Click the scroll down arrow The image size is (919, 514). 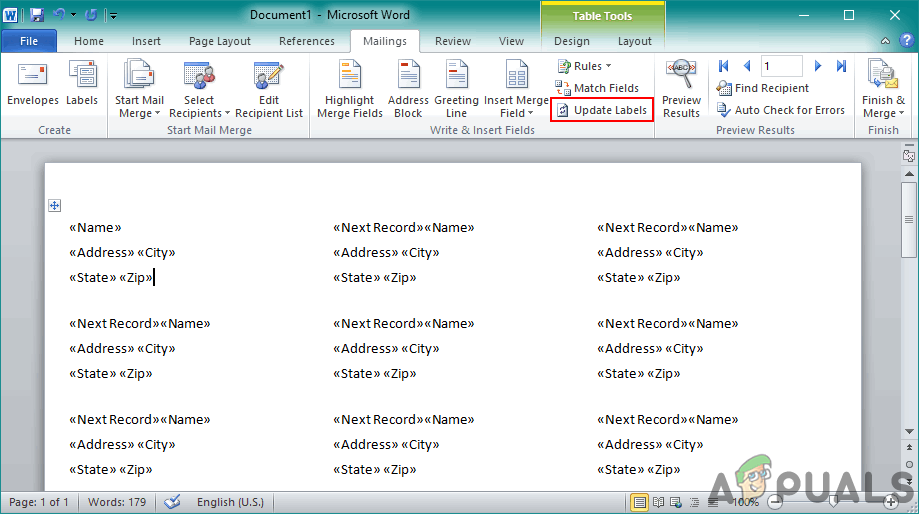coord(909,431)
